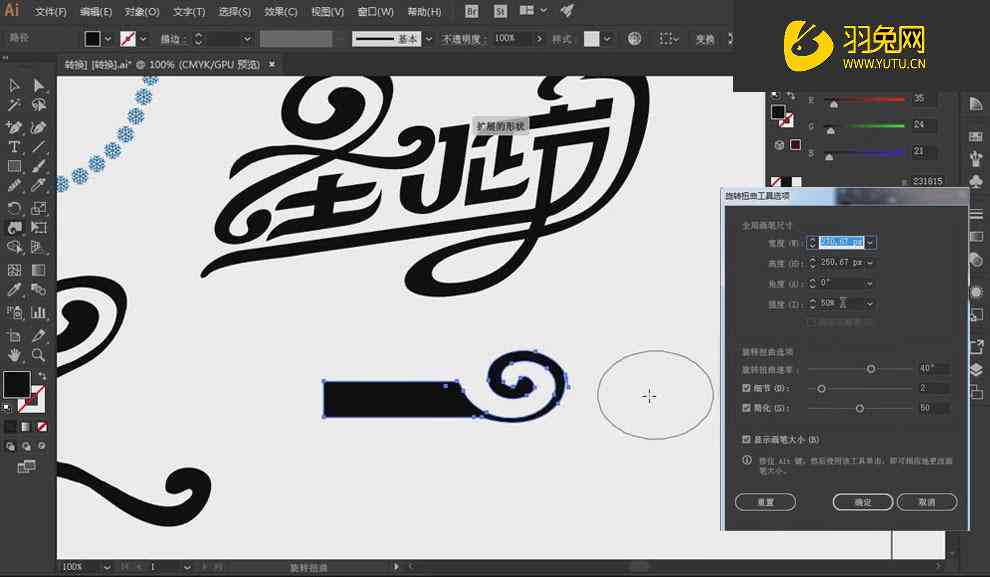This screenshot has height=577, width=990.
Task: Select the Blend tool
Action: [x=39, y=290]
